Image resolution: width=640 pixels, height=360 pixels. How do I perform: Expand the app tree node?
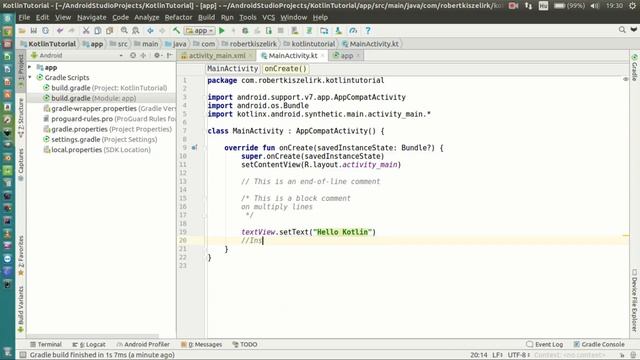[x=30, y=67]
